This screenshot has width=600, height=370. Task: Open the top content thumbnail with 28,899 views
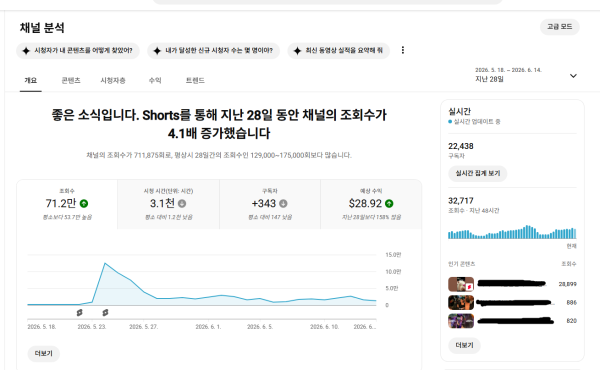461,284
